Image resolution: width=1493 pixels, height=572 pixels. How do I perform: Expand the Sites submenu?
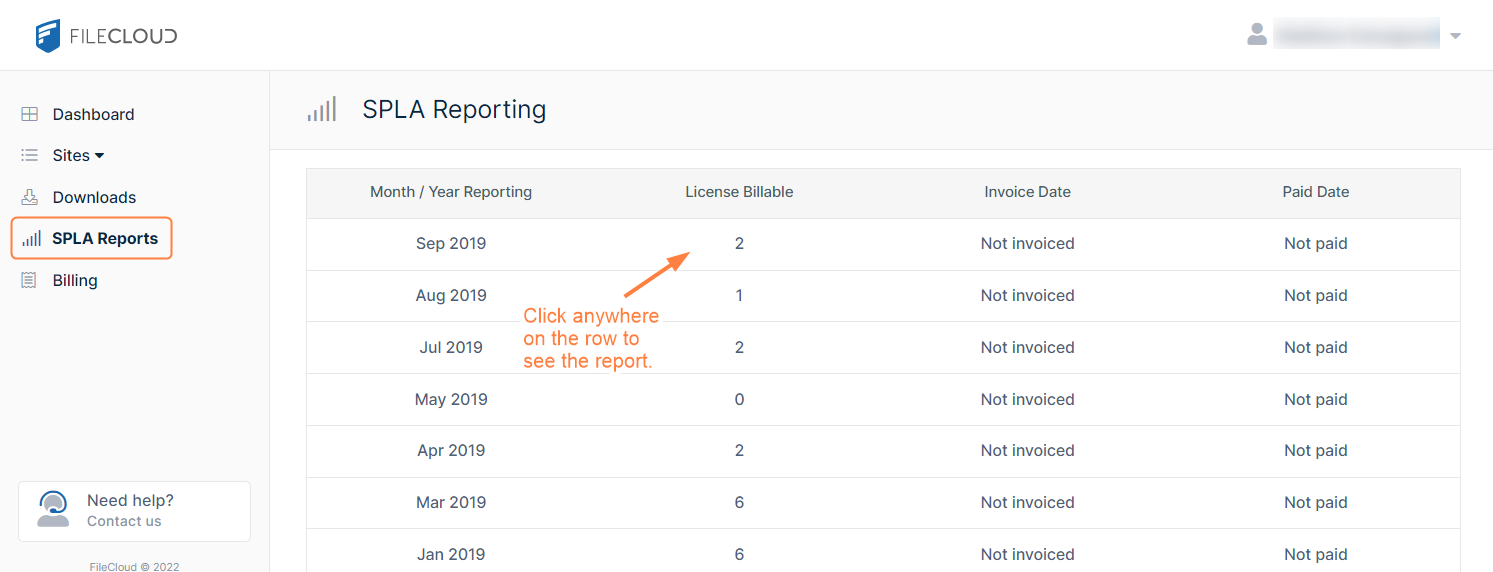[x=78, y=155]
